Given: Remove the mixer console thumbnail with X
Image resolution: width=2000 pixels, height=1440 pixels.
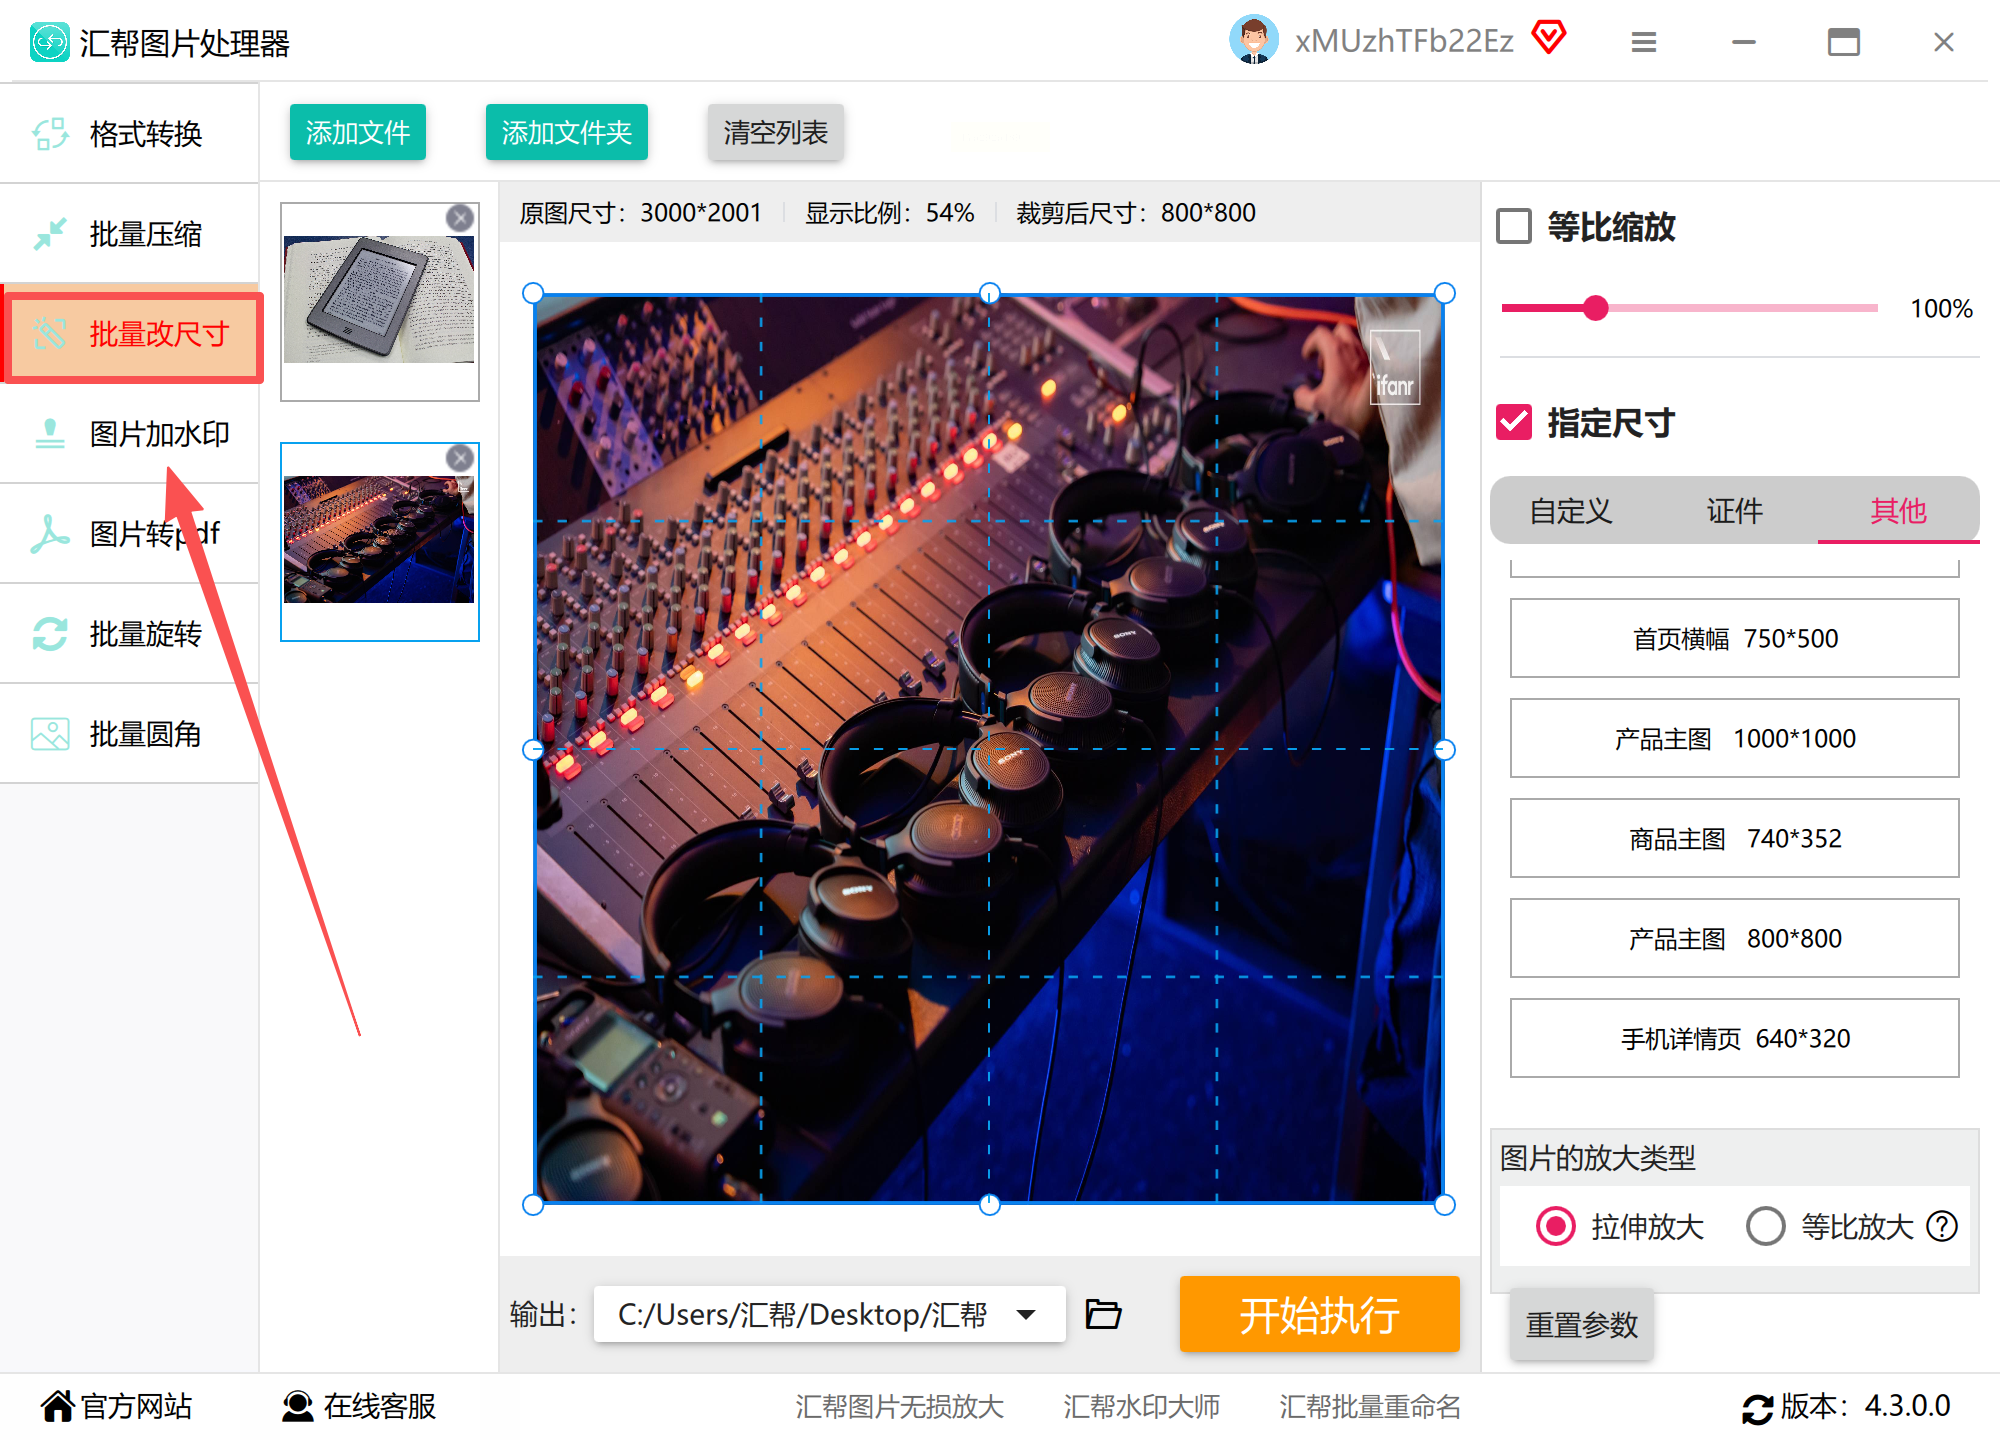Looking at the screenshot, I should (x=460, y=458).
